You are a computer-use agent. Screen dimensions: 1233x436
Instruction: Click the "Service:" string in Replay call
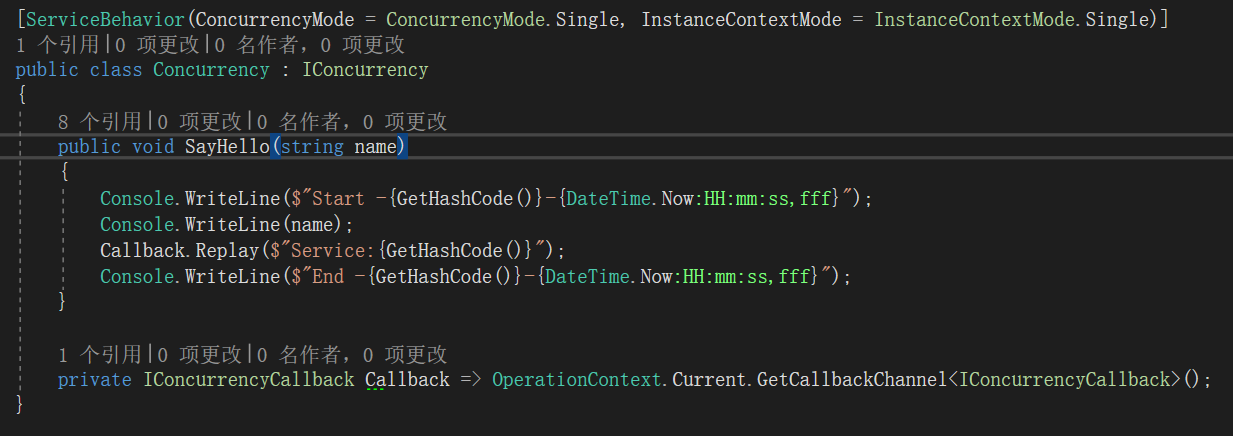point(328,250)
